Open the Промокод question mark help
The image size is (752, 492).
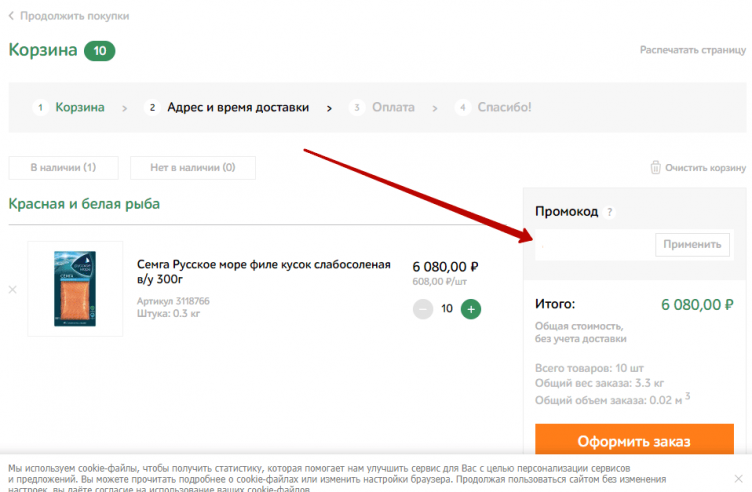click(x=610, y=212)
